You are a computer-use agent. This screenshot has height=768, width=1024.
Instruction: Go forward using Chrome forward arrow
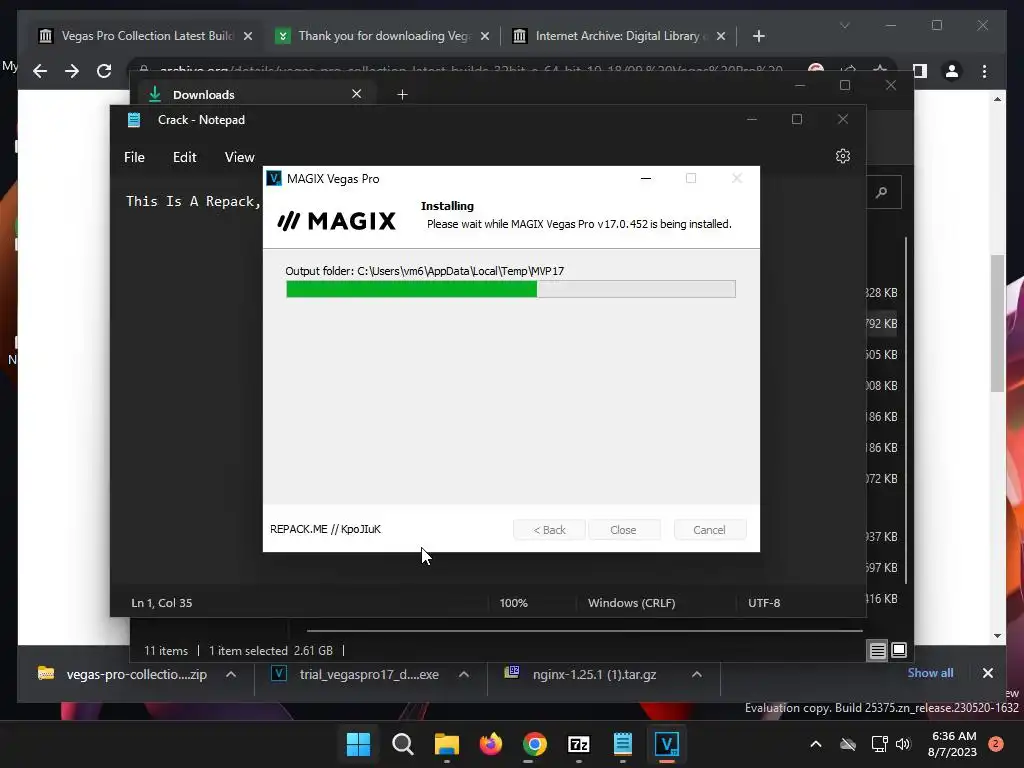coord(72,71)
